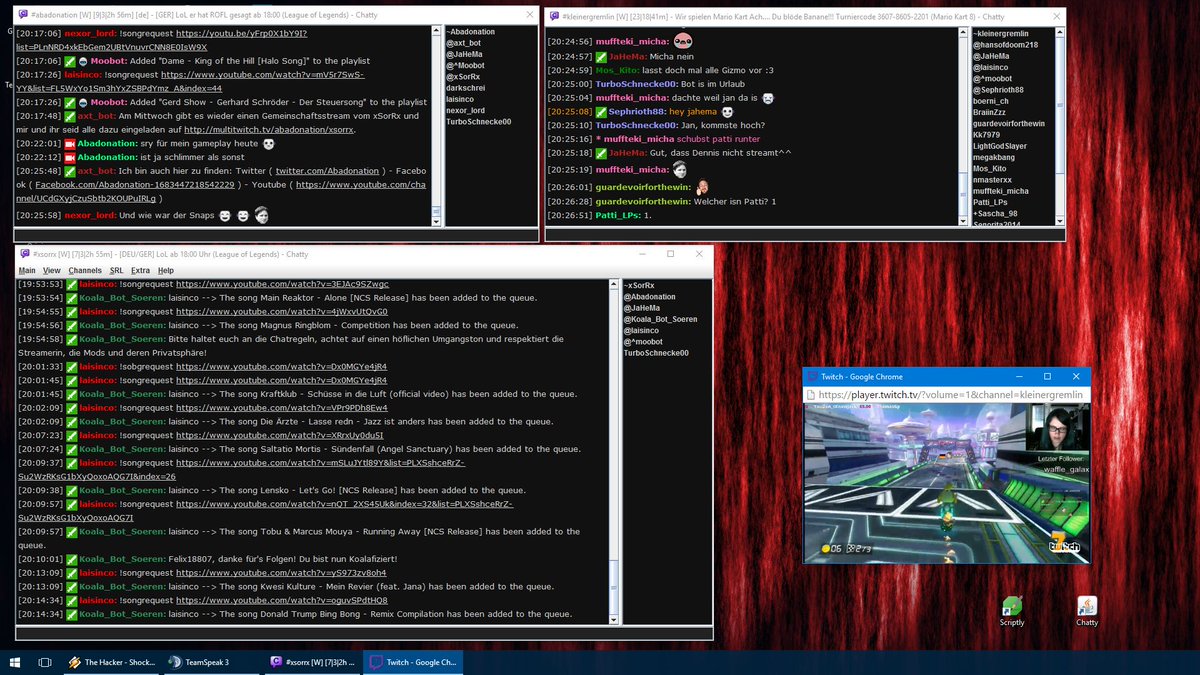The image size is (1200, 675).
Task: Select 'The Hacker - Shock...' taskbar item
Action: point(110,662)
